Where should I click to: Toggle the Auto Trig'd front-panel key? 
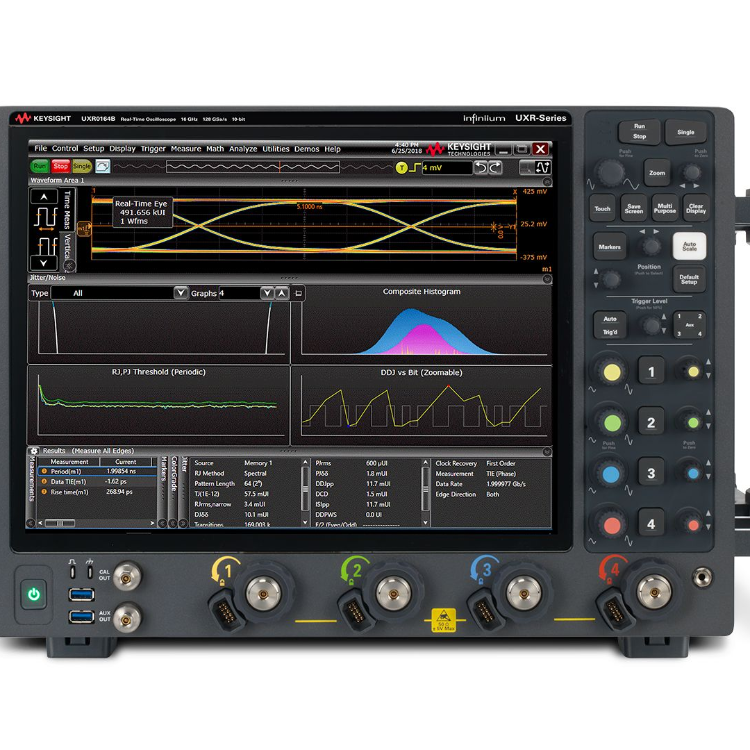click(610, 325)
